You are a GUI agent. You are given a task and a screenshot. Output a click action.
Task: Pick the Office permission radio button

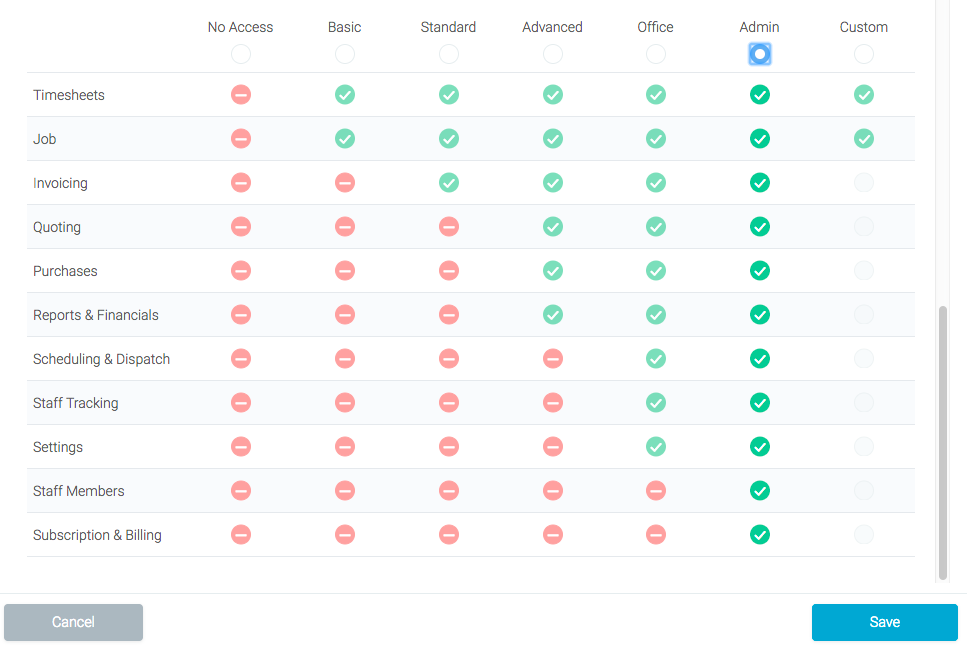[656, 54]
